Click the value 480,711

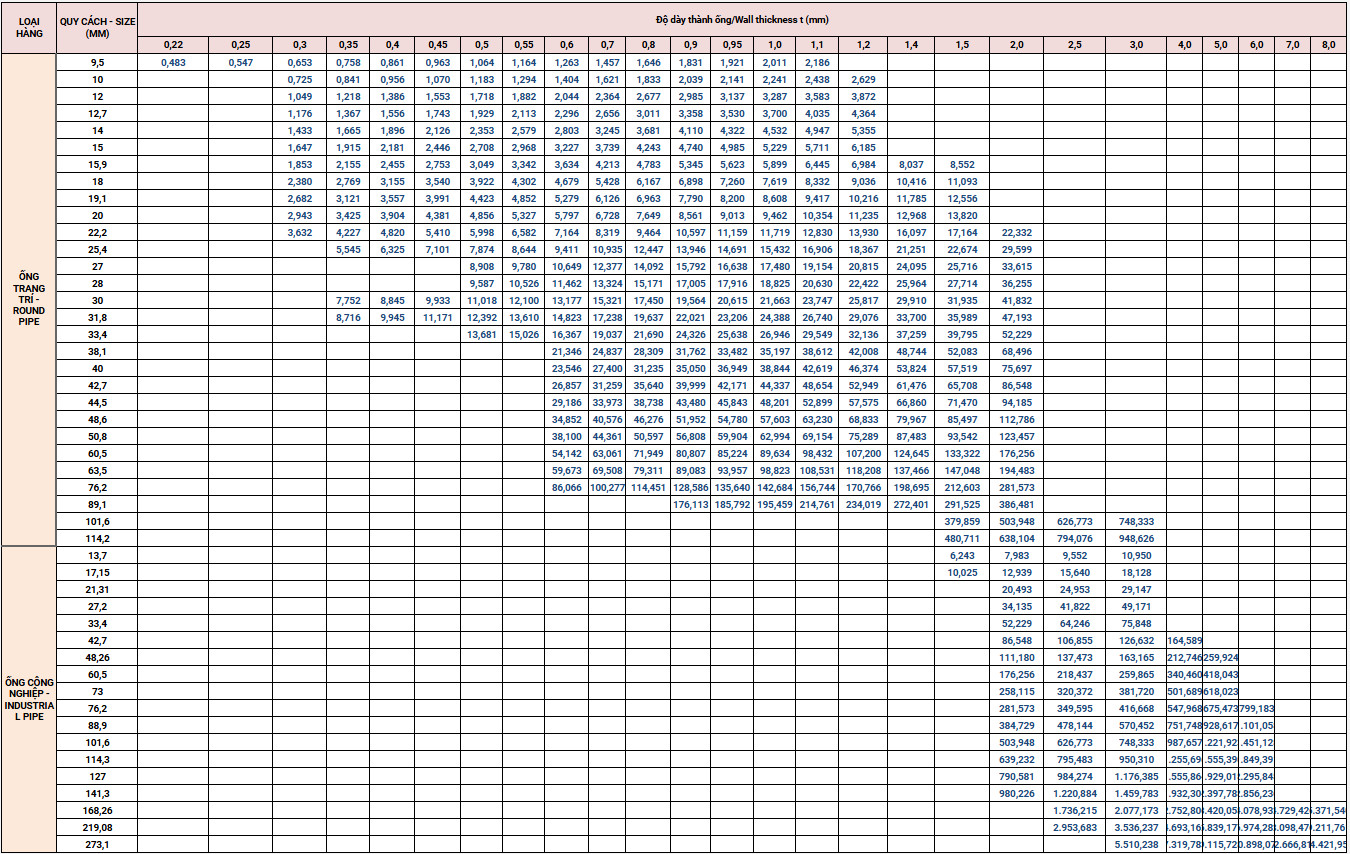pos(962,538)
